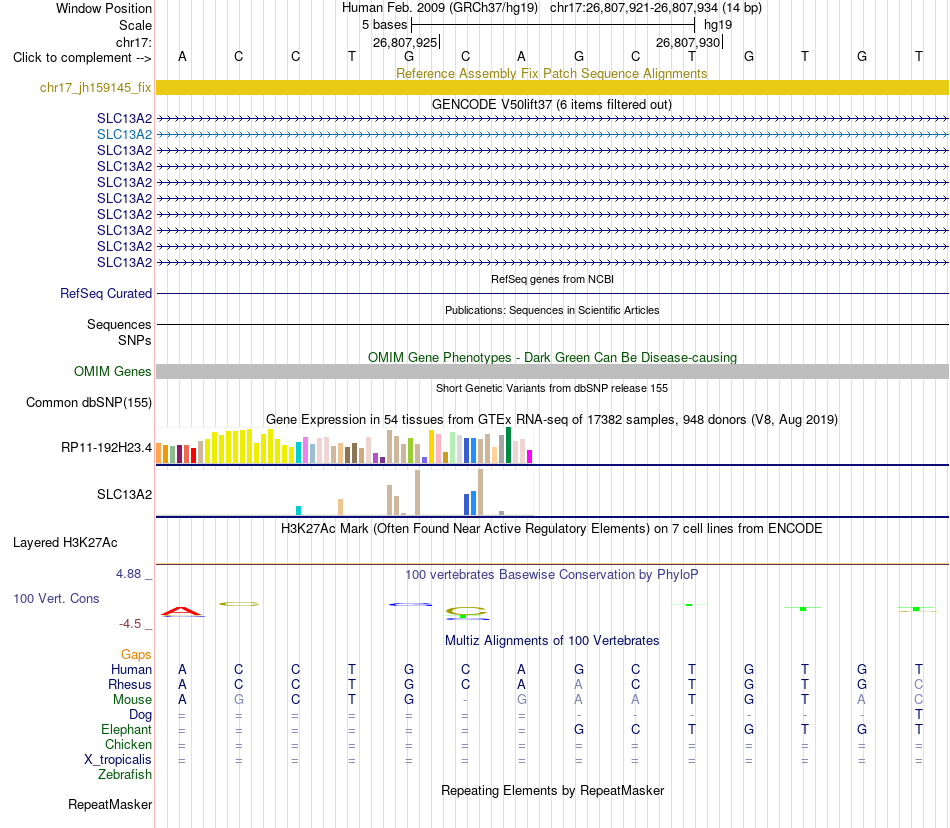Select the yellow fix patch alignment bar
The width and height of the screenshot is (950, 828).
tap(552, 87)
